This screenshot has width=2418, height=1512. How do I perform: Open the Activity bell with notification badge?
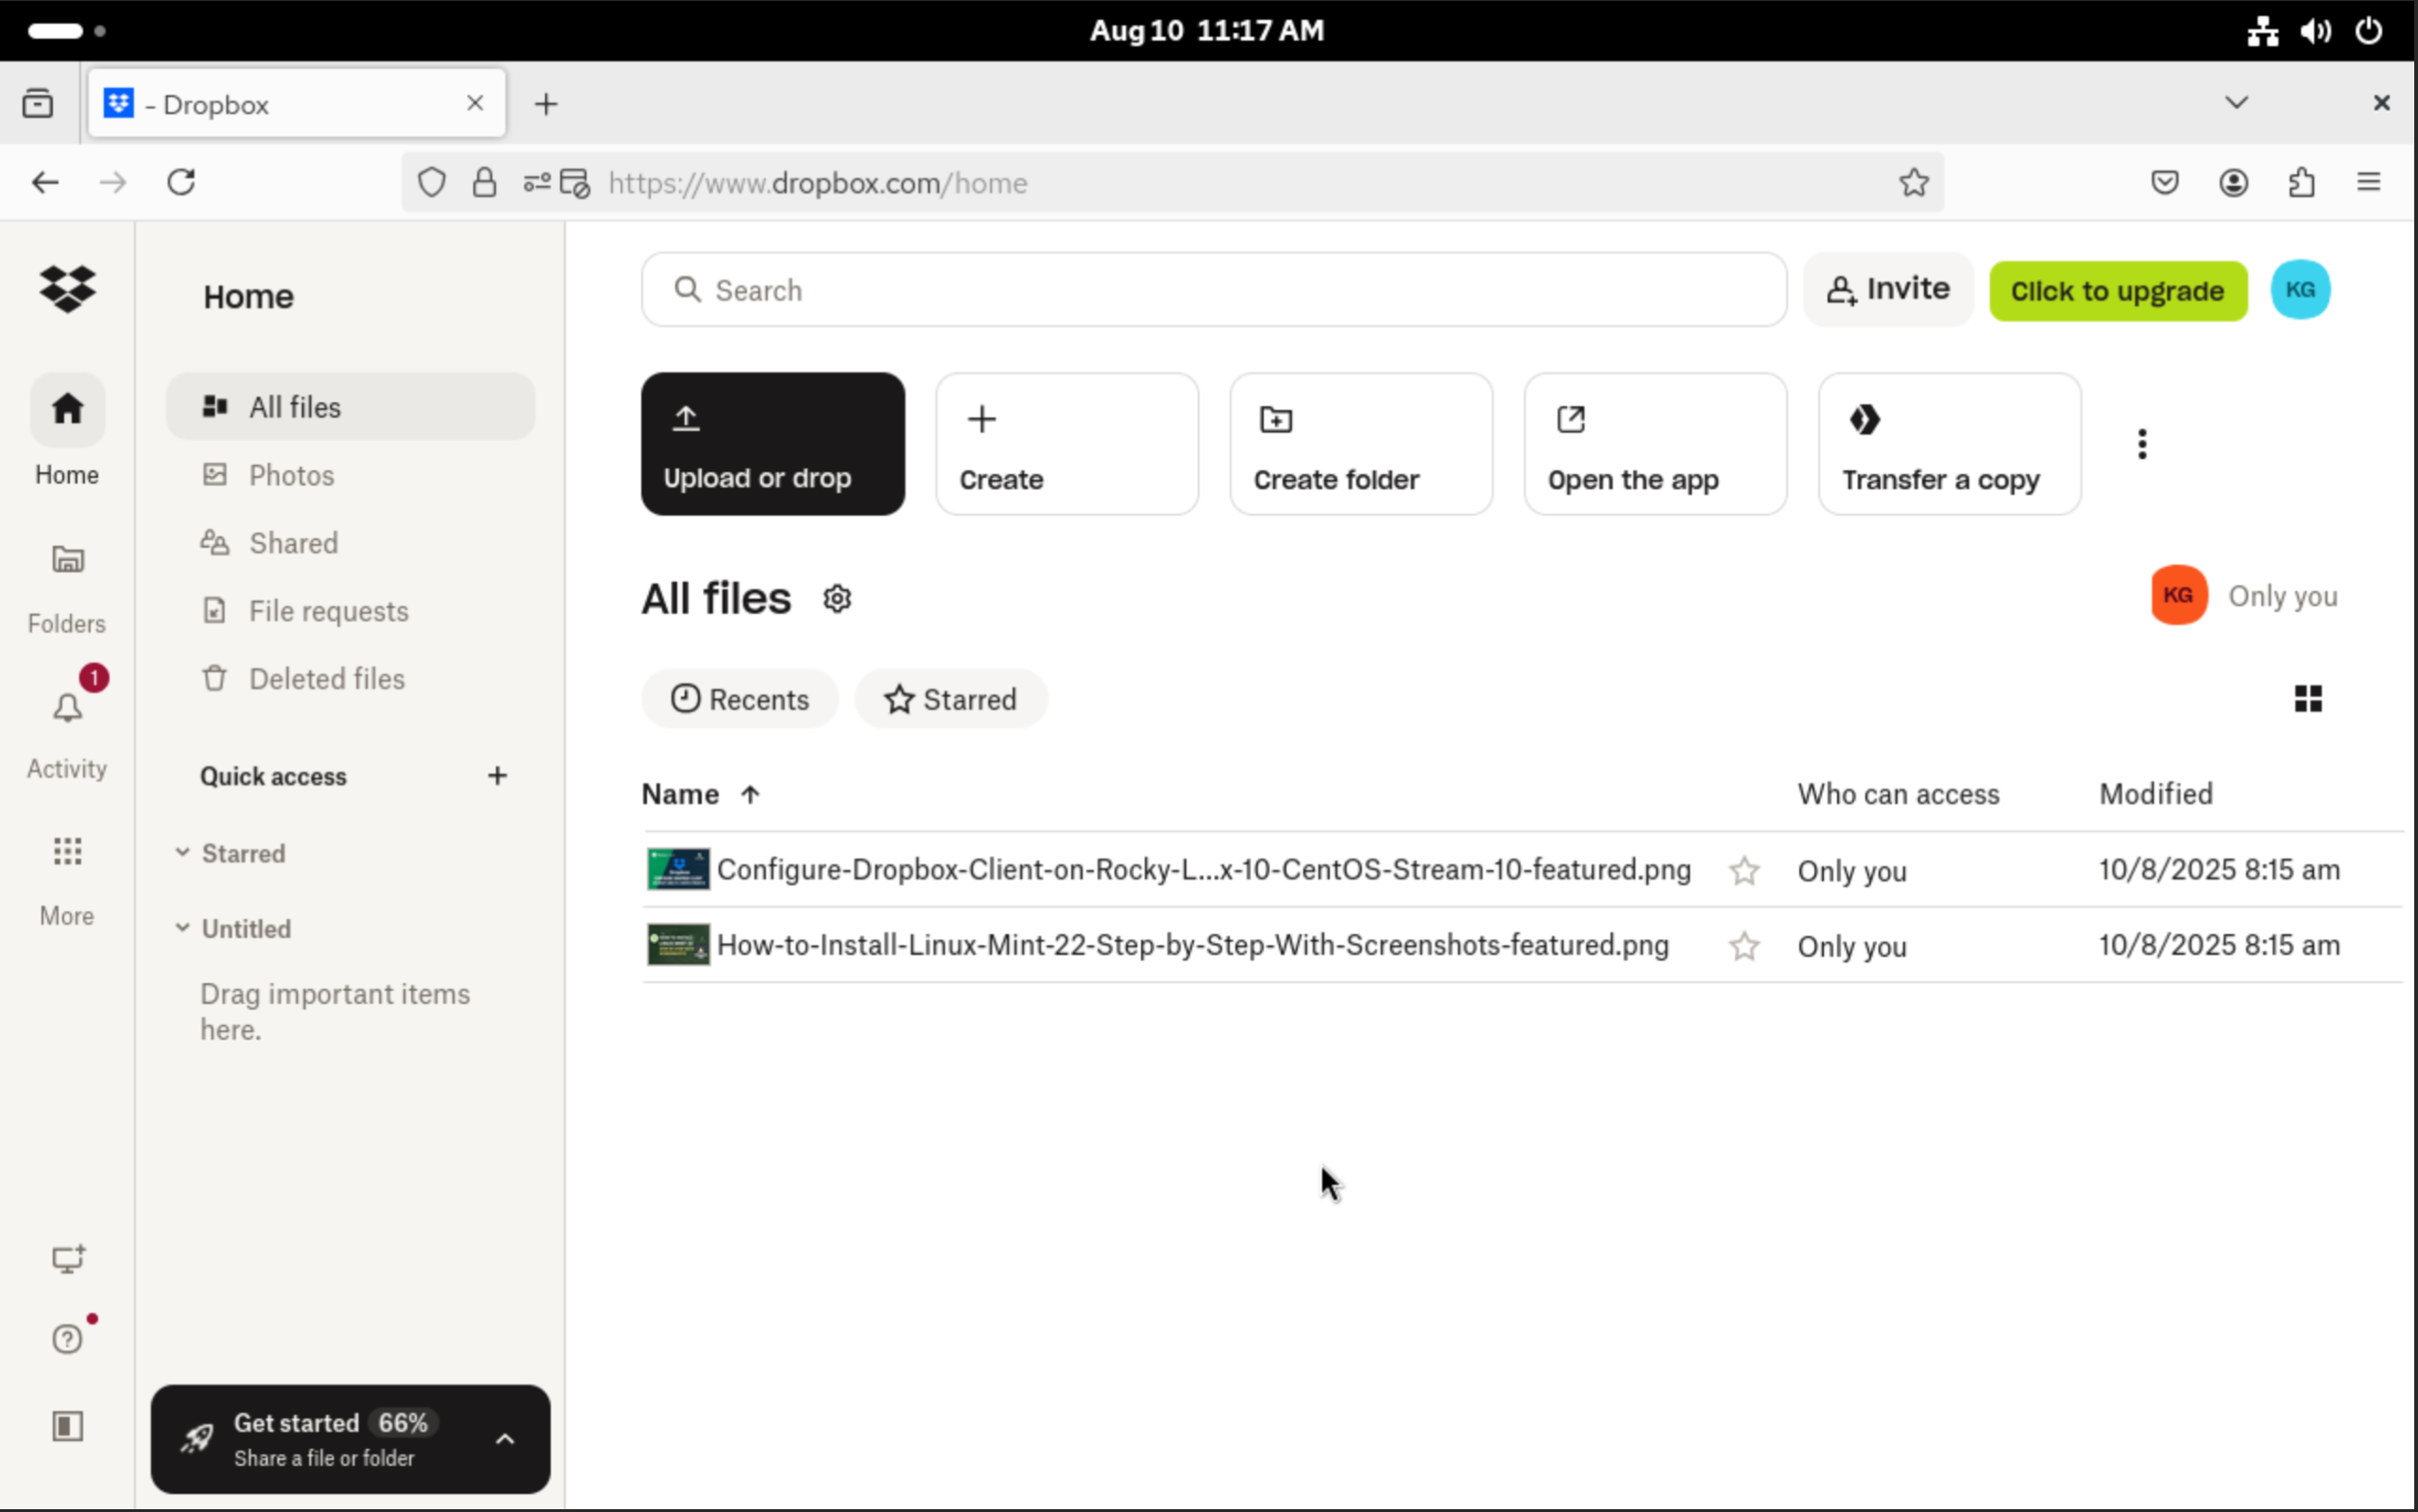[x=66, y=709]
